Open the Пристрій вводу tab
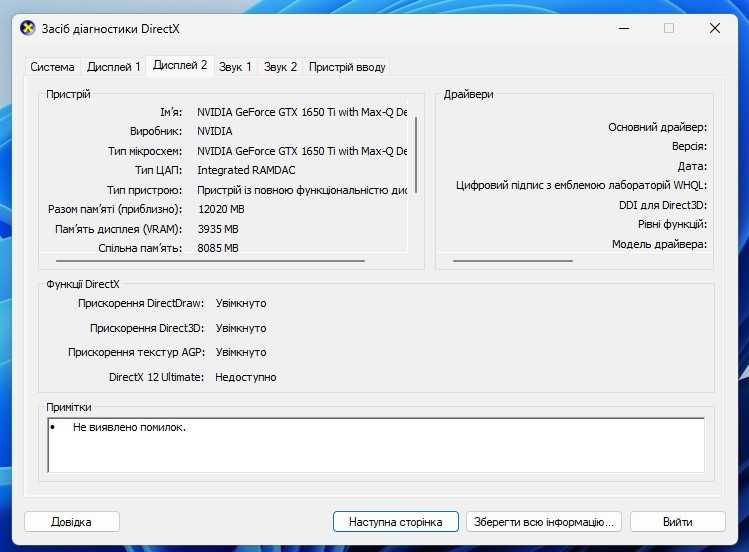749x552 pixels. point(347,67)
